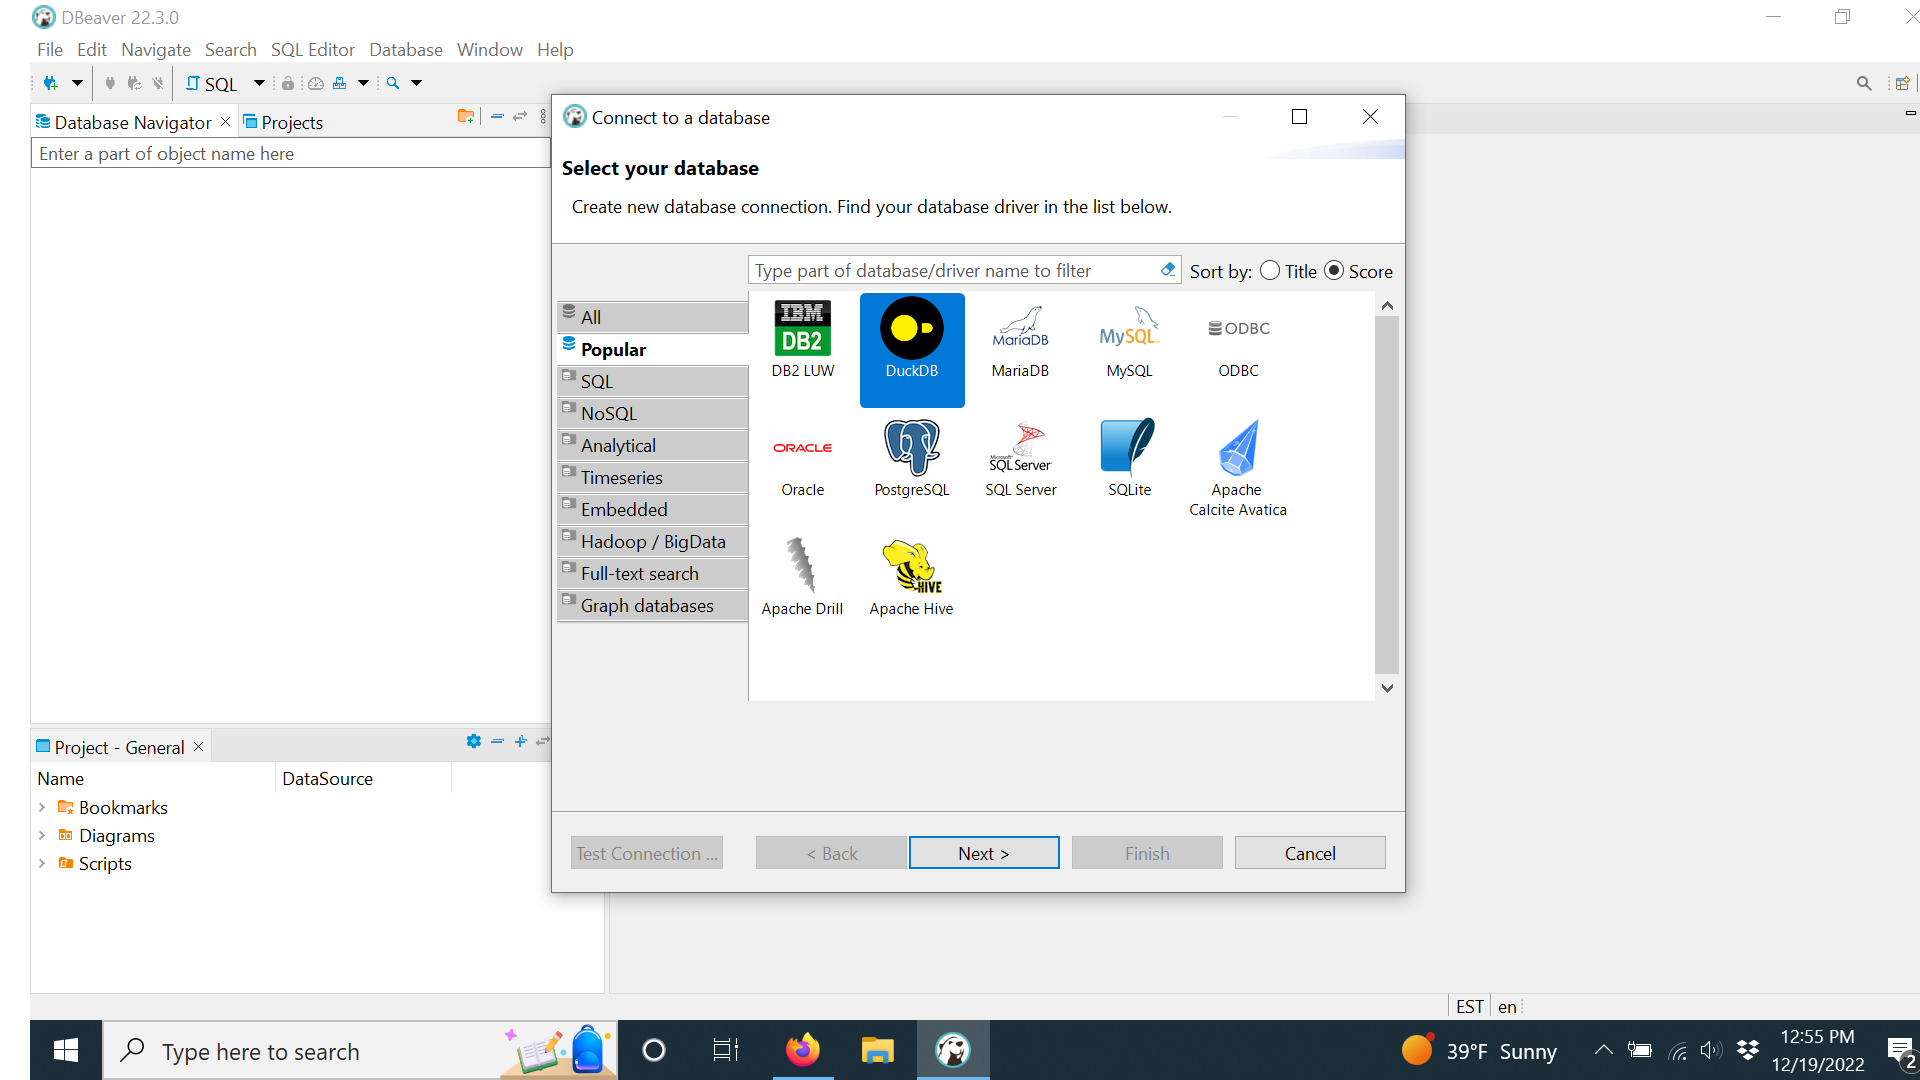
Task: Click the lock transaction mode icon
Action: pos(288,83)
